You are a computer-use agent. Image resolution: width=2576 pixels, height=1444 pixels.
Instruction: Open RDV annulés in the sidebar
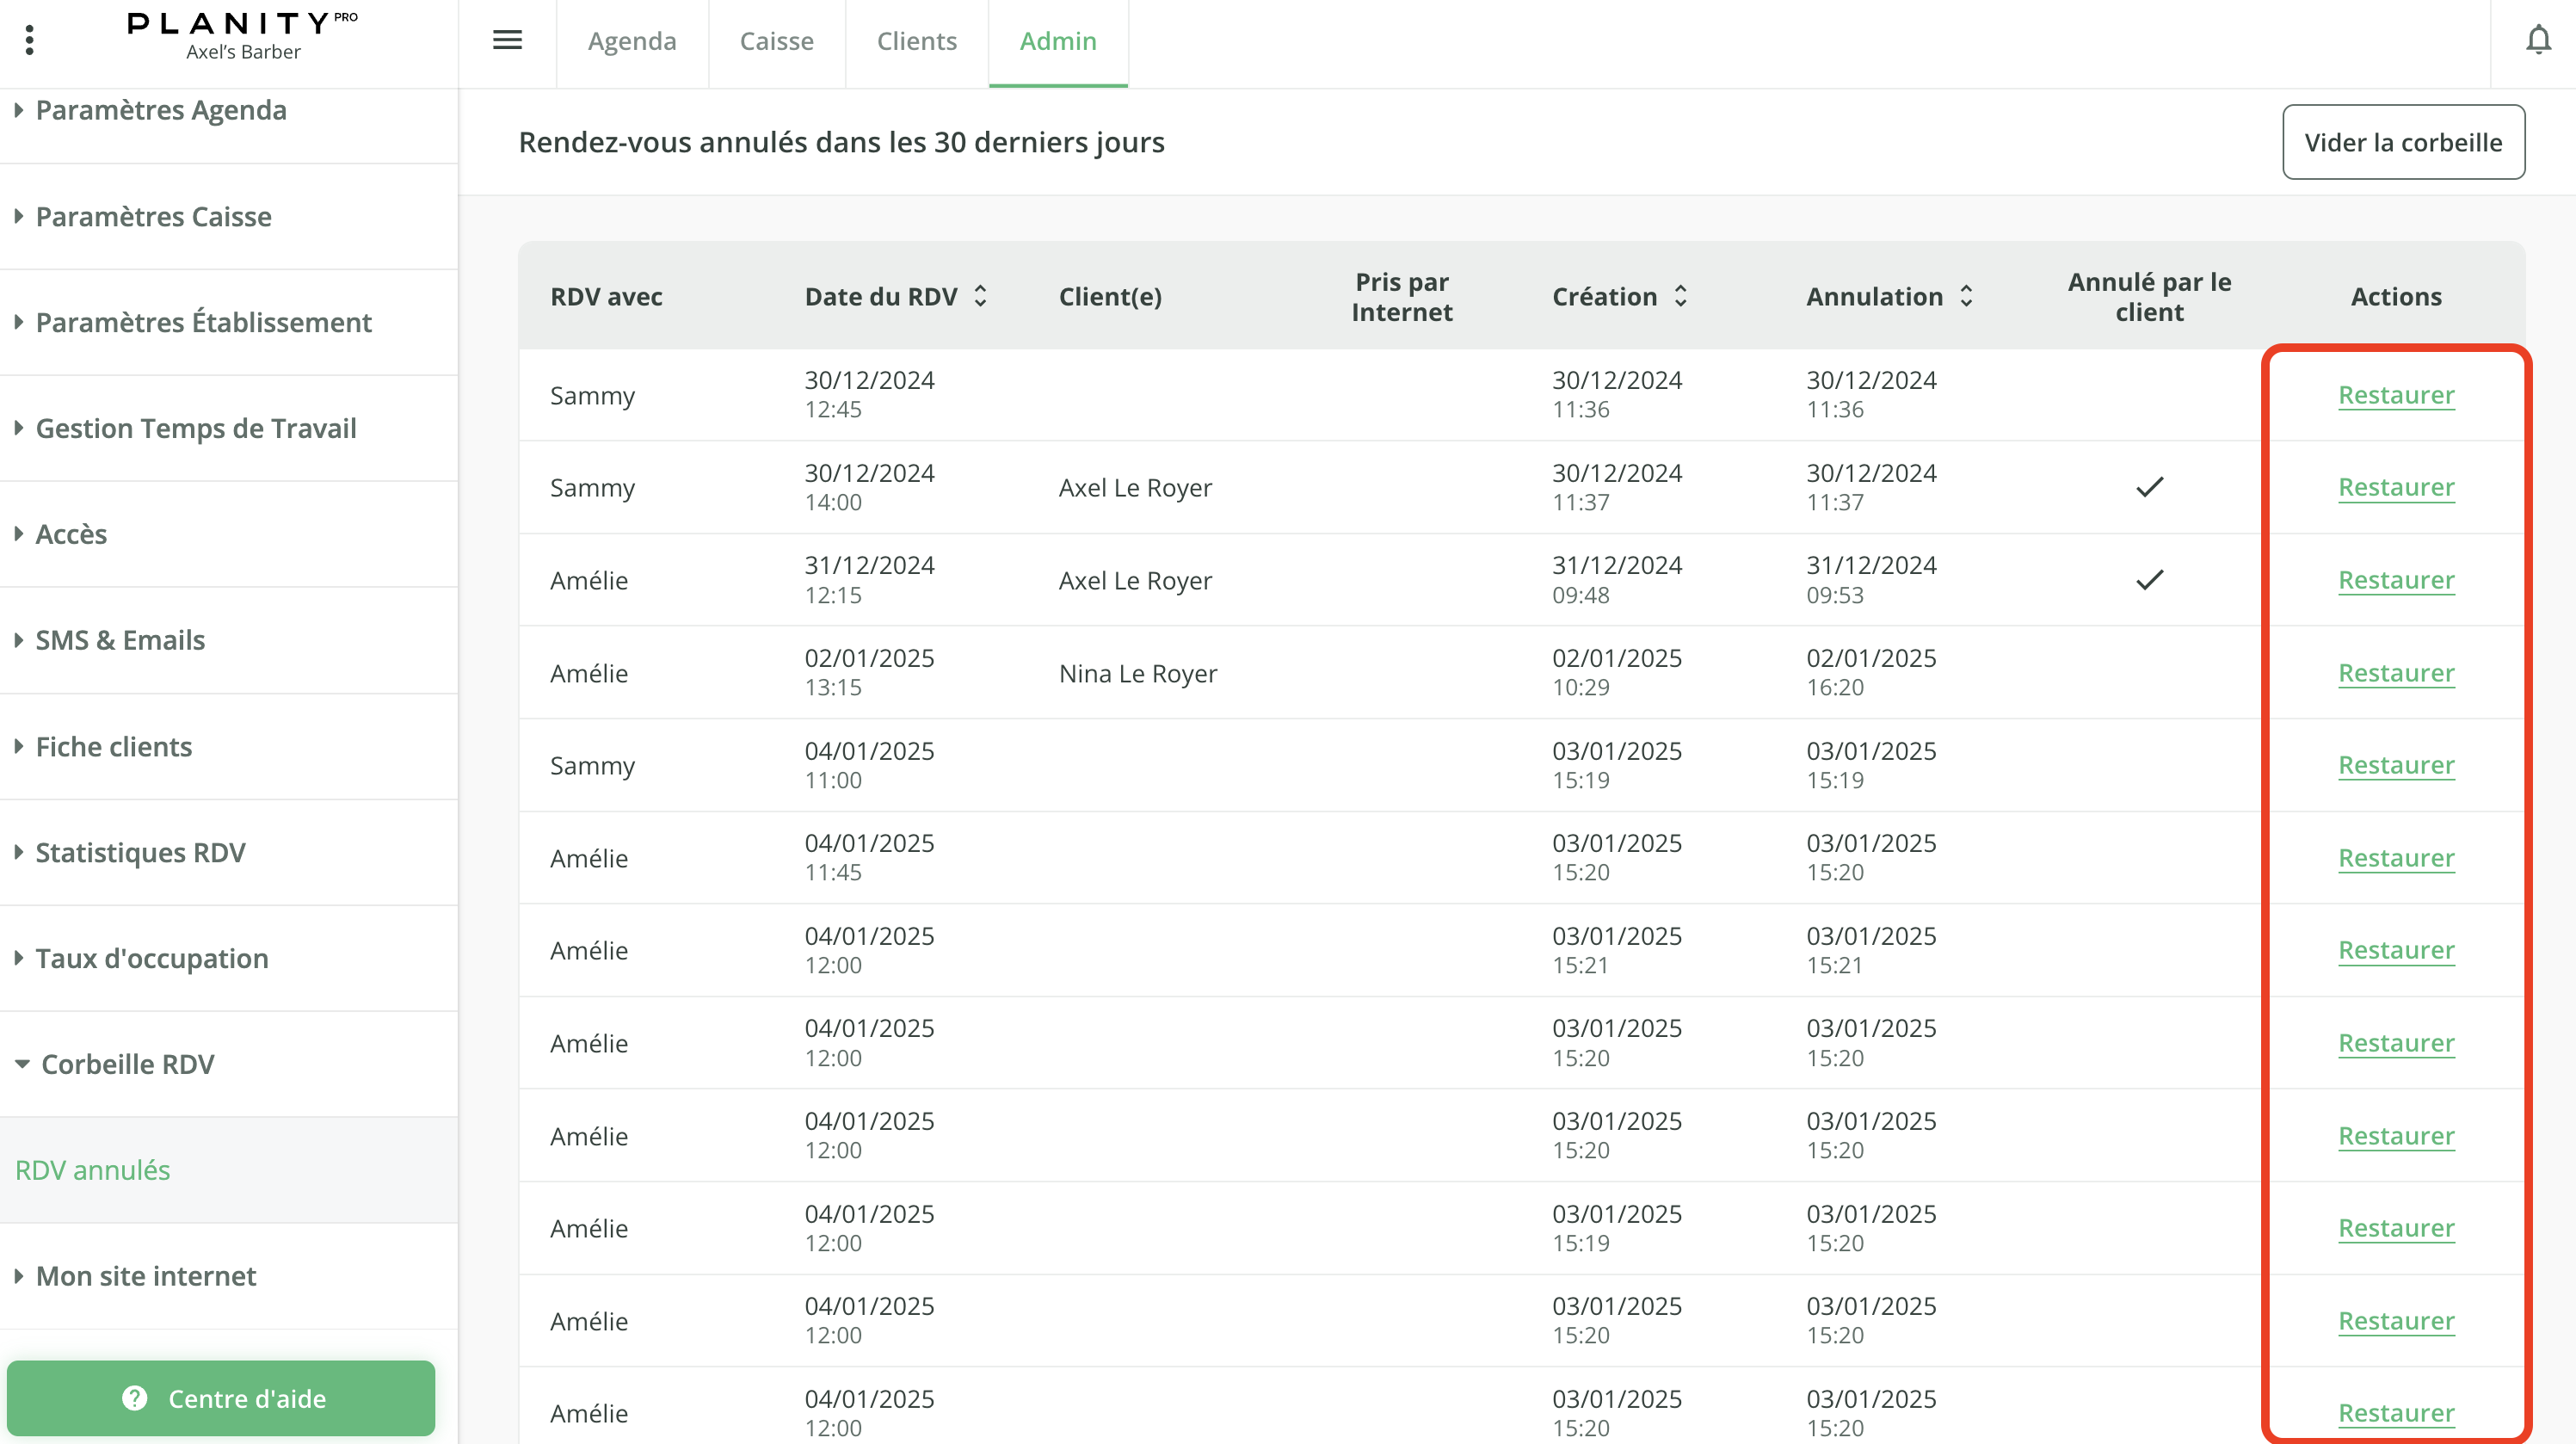point(93,1169)
